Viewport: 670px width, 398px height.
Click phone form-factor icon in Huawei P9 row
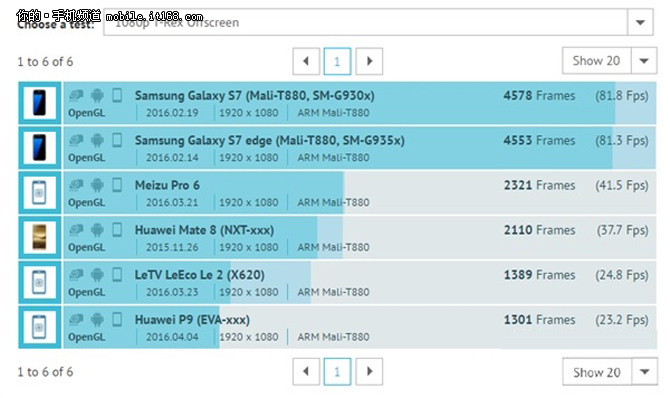coord(117,319)
